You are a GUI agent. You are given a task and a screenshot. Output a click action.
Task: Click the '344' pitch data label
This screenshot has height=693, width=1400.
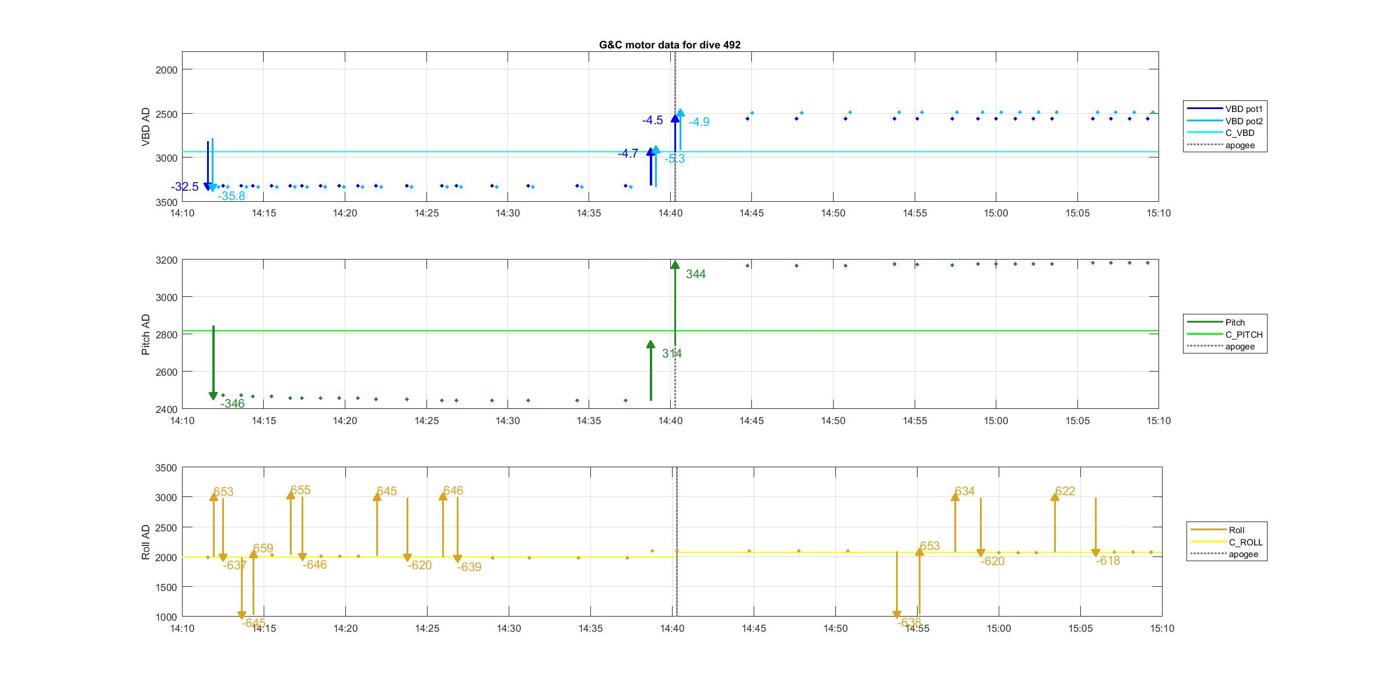coord(696,274)
